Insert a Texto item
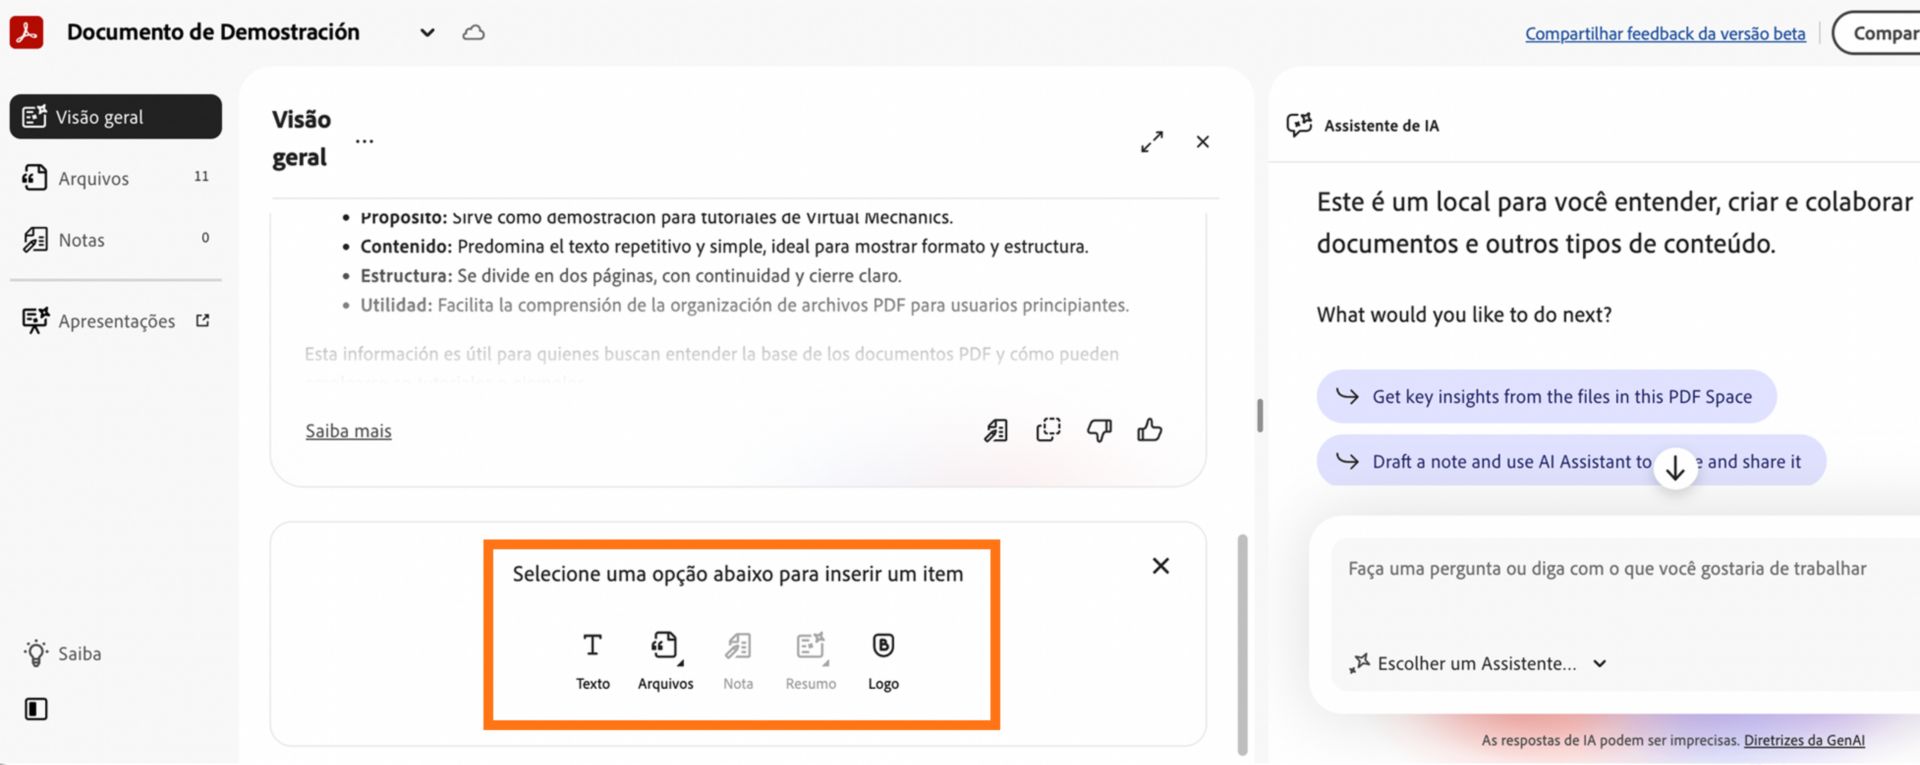Image resolution: width=1920 pixels, height=765 pixels. tap(592, 660)
